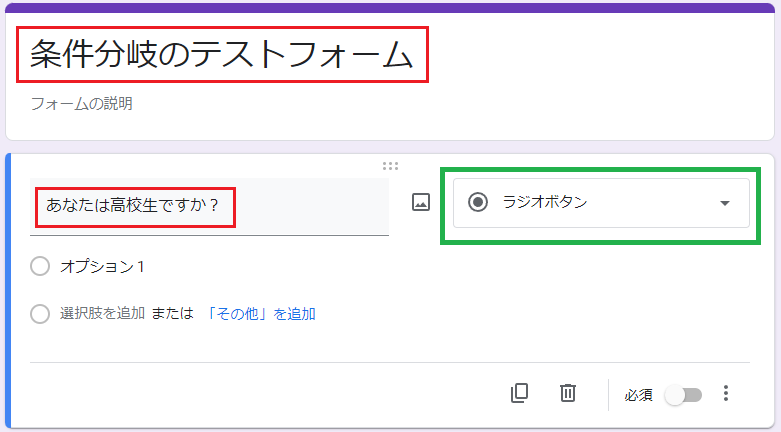
Task: Click the purple header bar of form
Action: point(390,8)
